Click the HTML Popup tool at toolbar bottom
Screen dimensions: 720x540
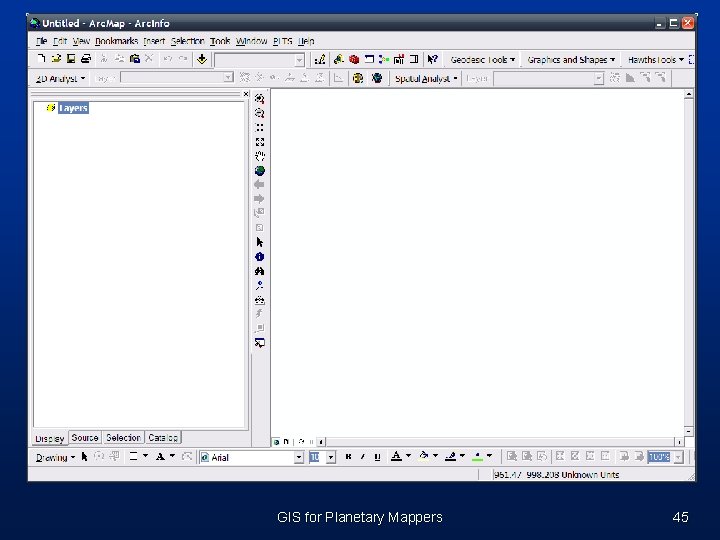259,343
